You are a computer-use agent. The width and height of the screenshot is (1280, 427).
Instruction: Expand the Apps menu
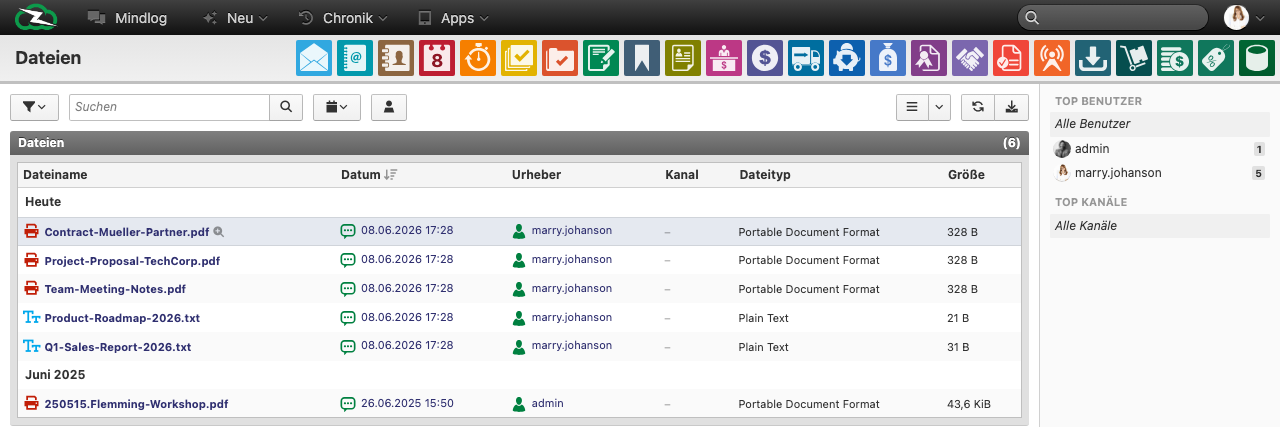[453, 18]
